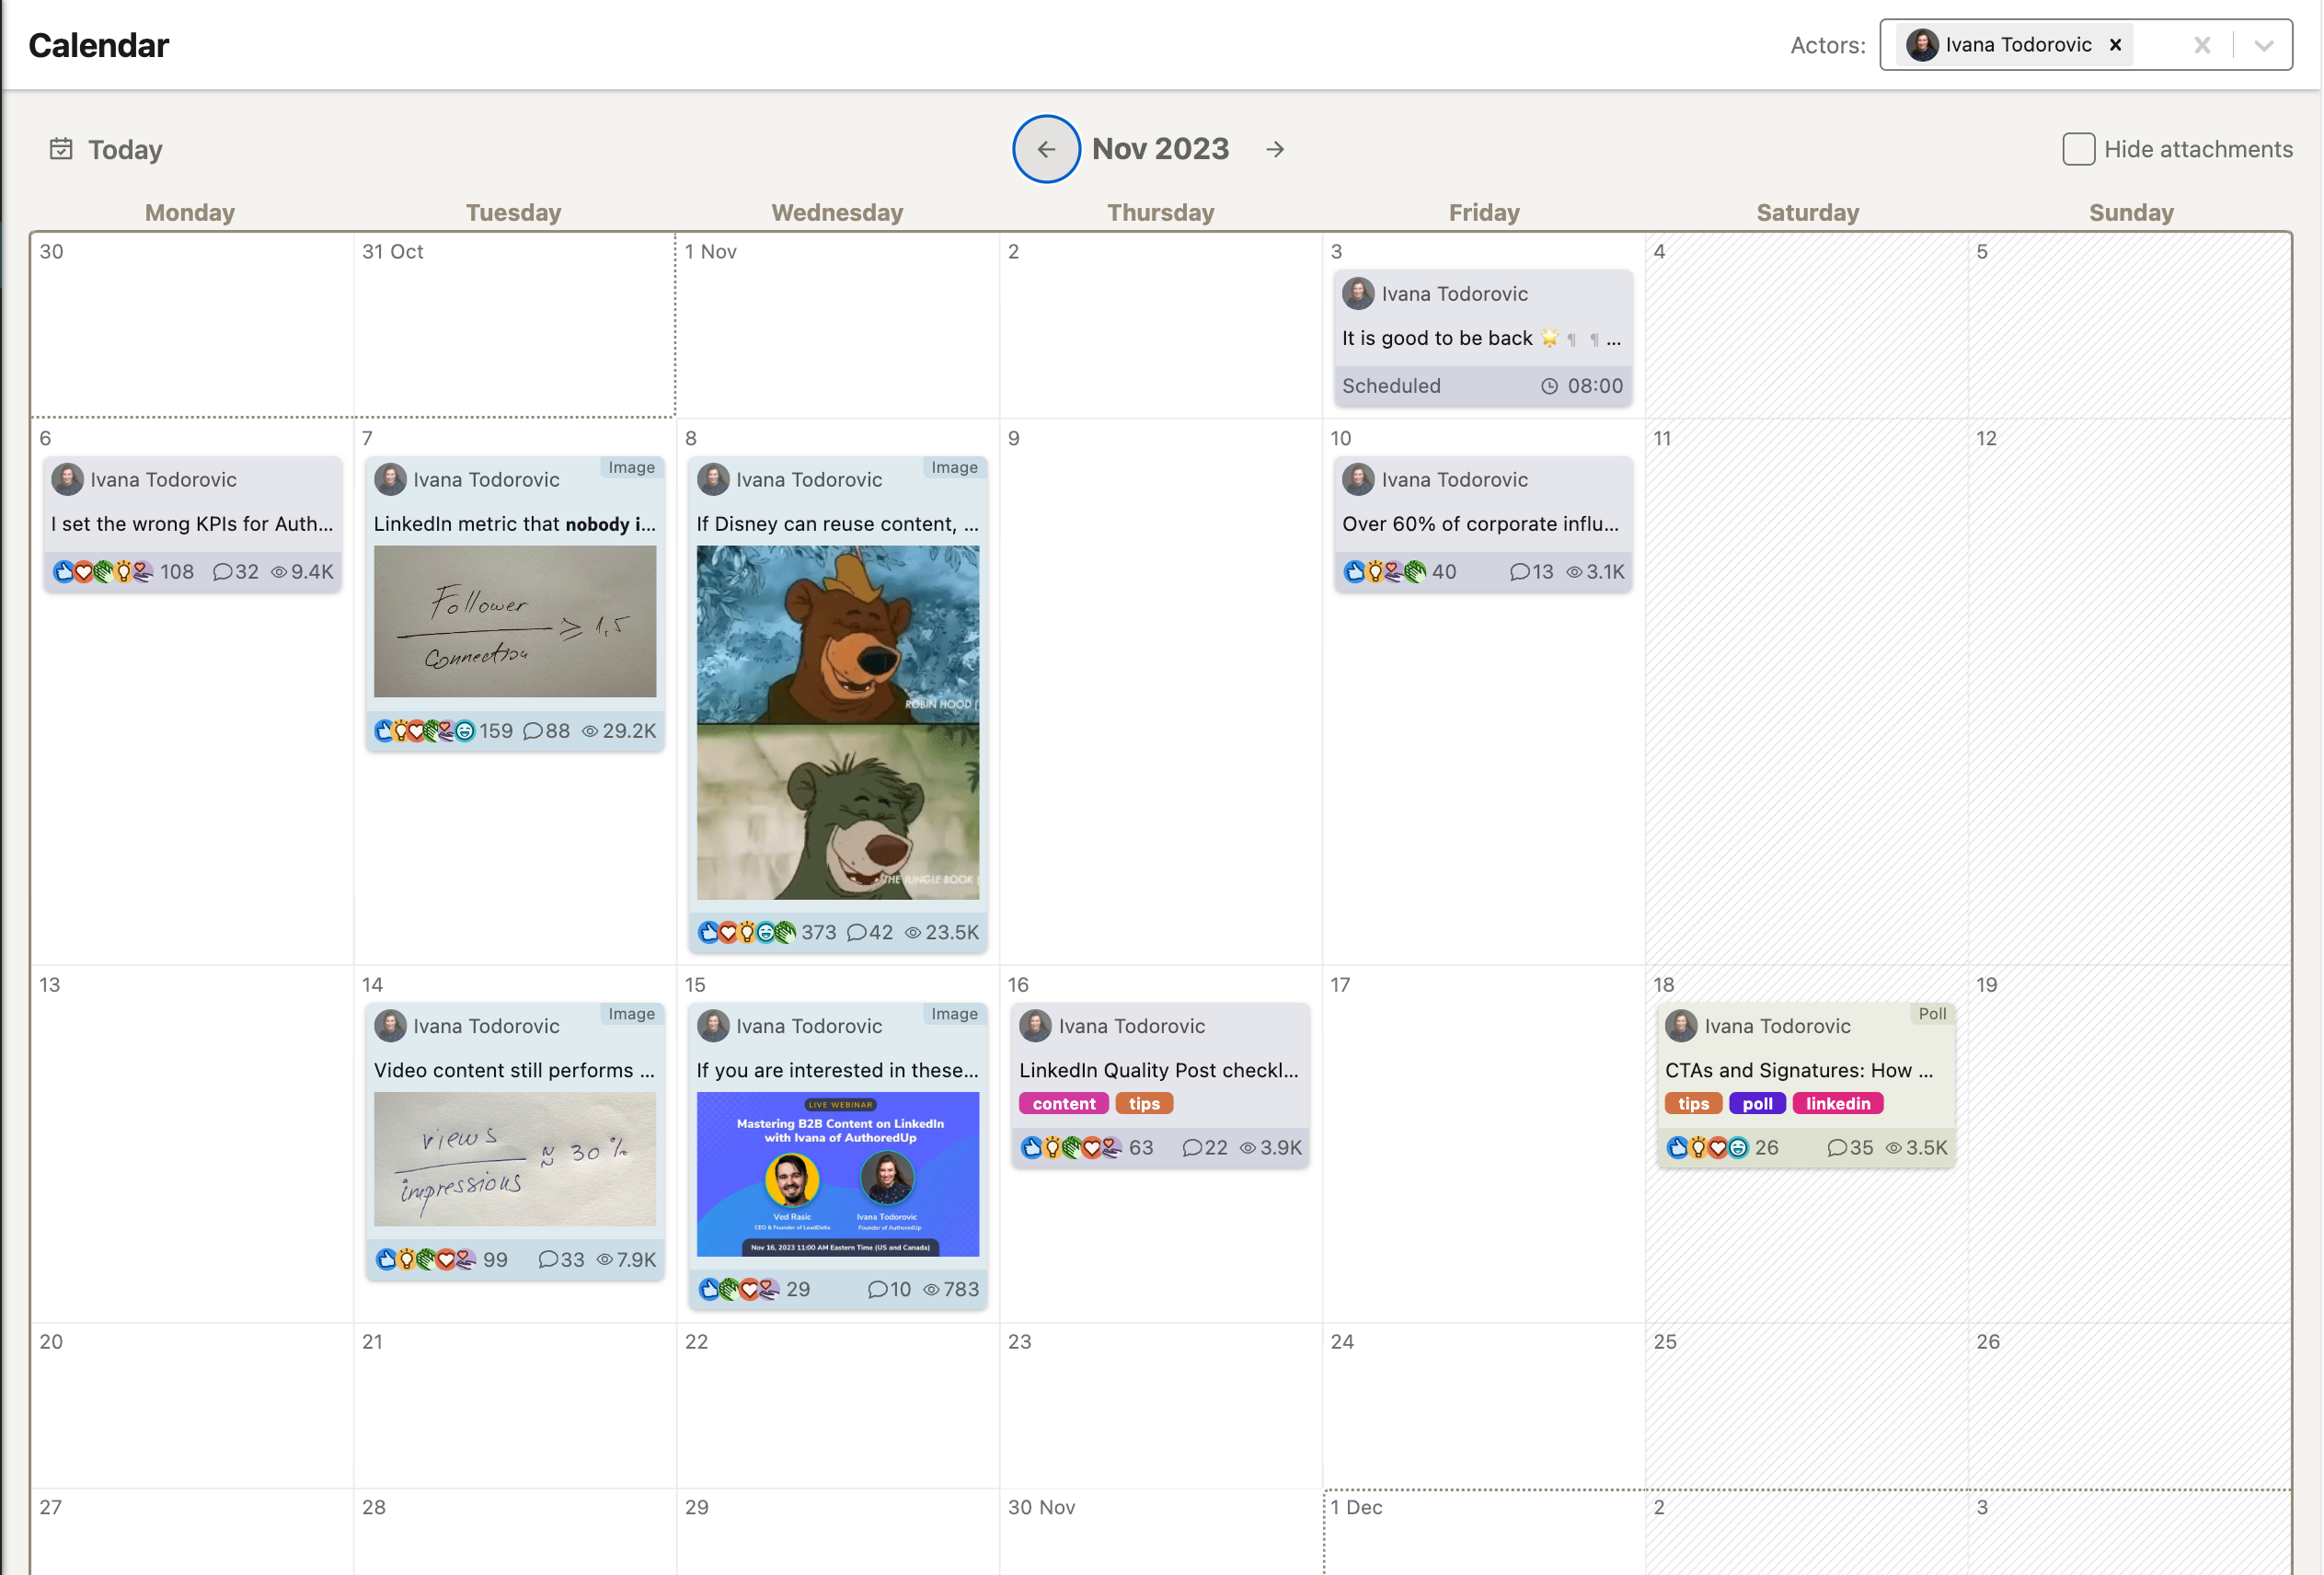Click the Actors selection field
The height and width of the screenshot is (1575, 2324).
click(2086, 45)
